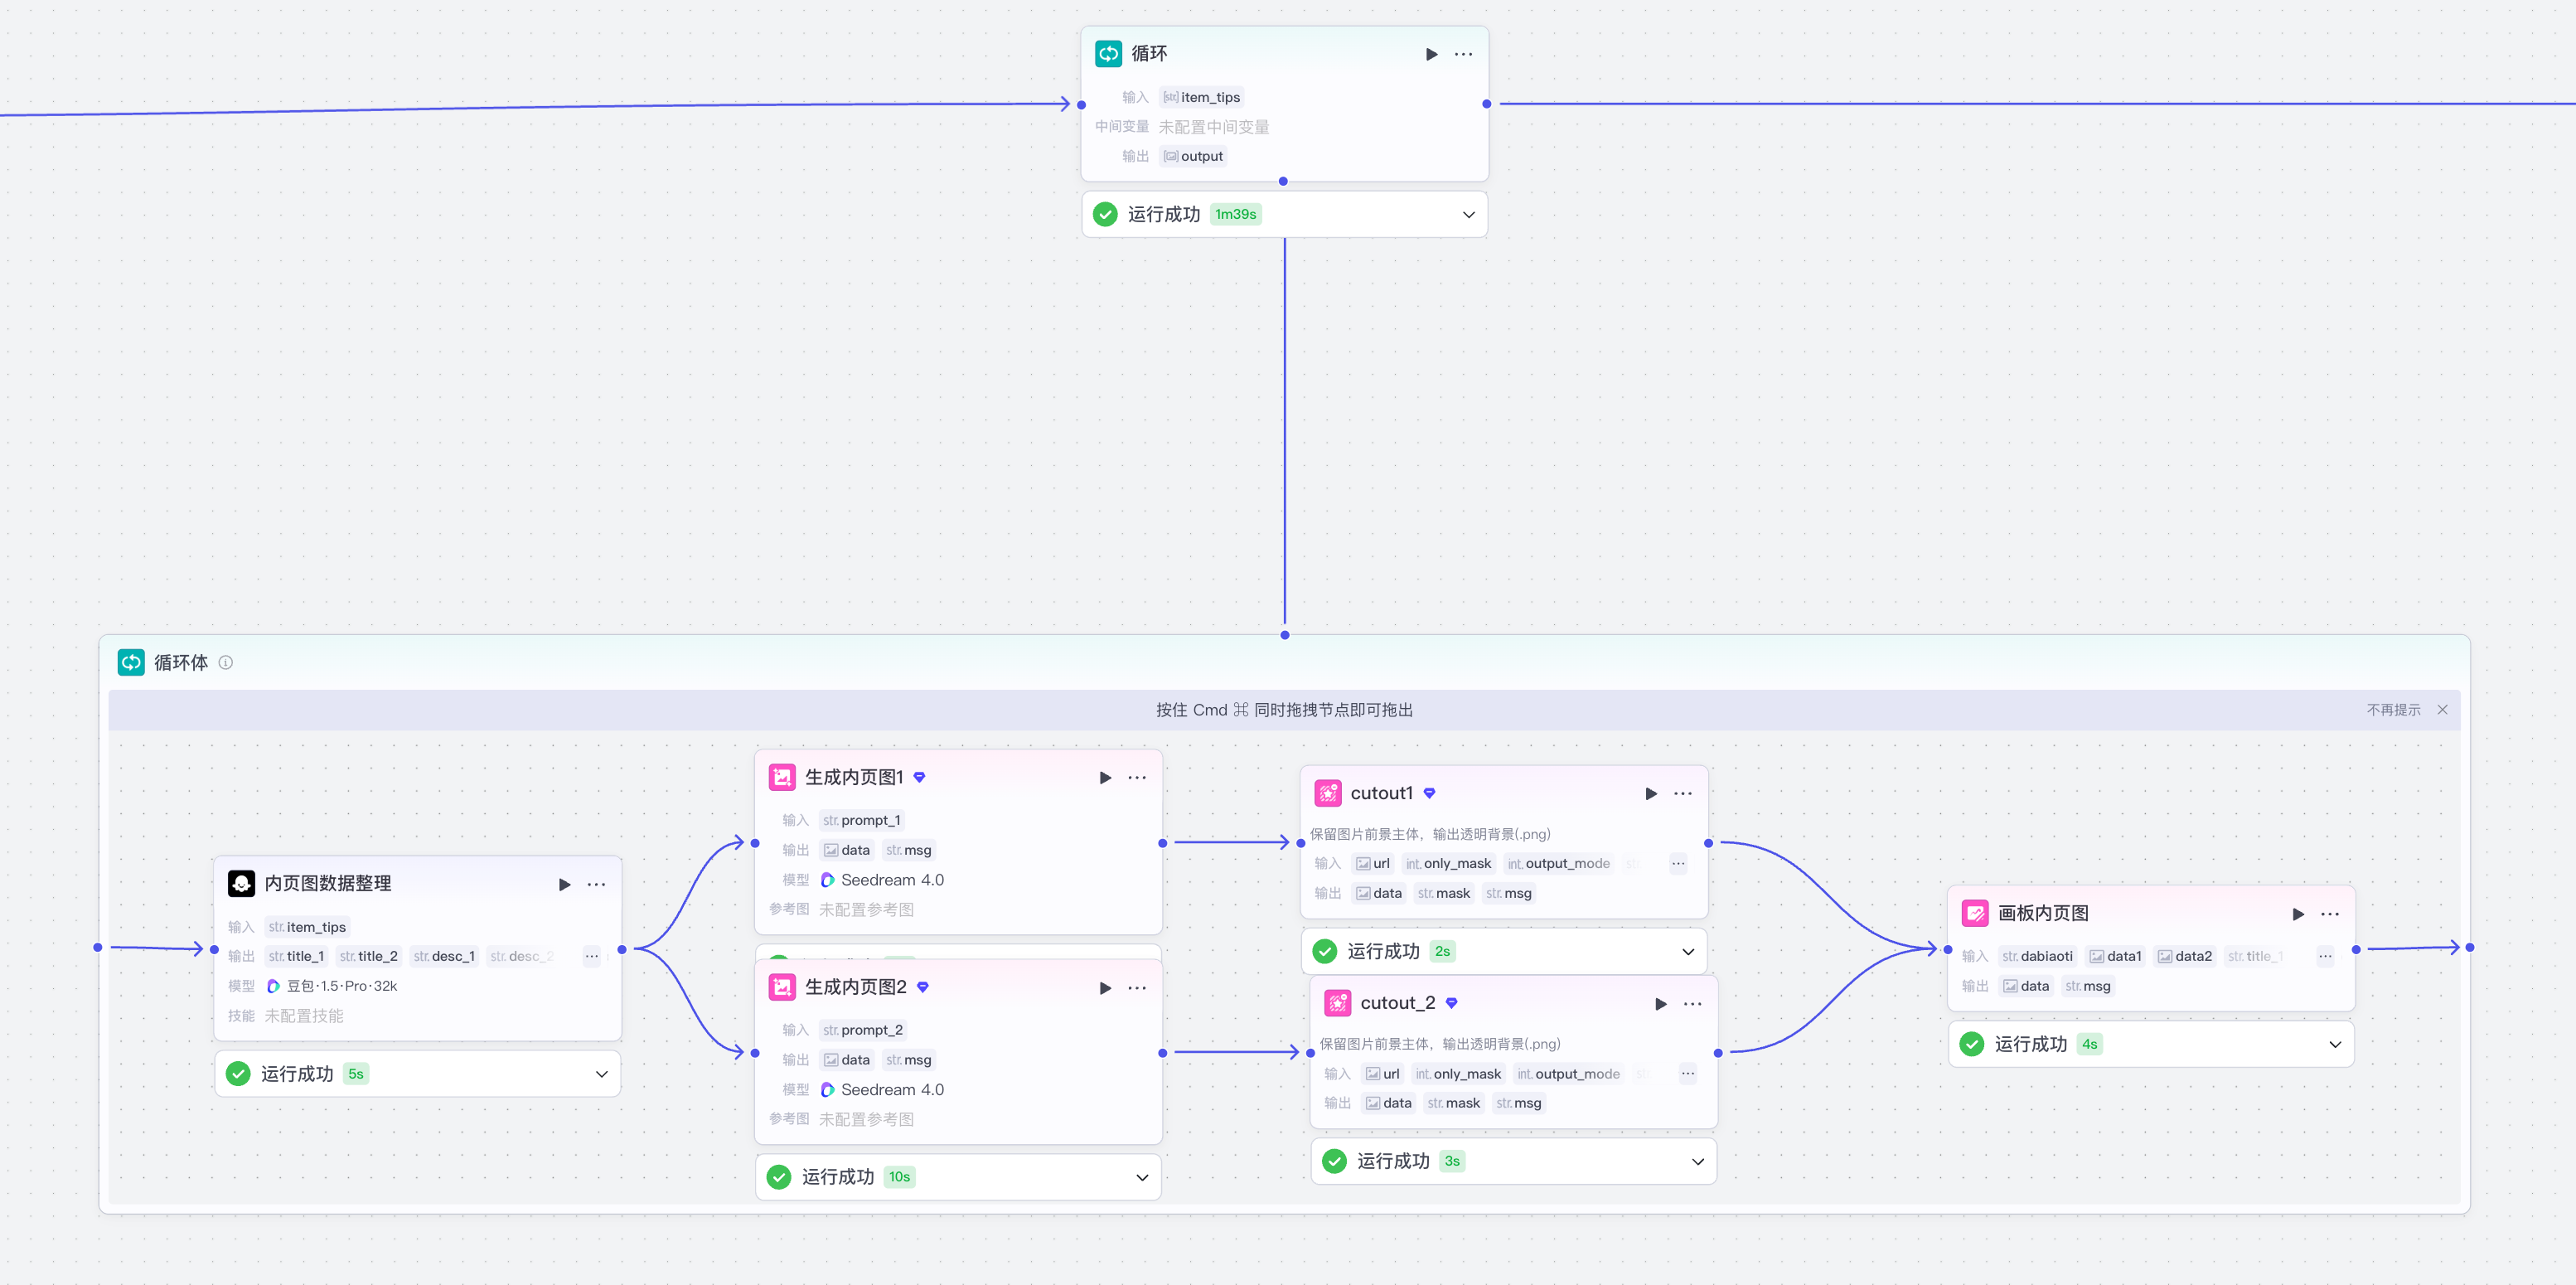Run the 生成内页图1 node
Image resolution: width=2576 pixels, height=1285 pixels.
[x=1105, y=778]
